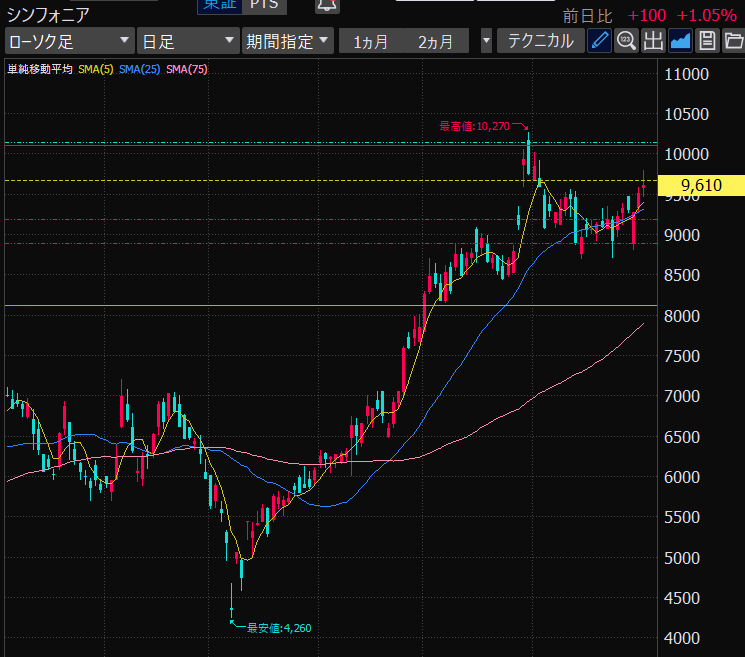Click the alert bell icon
The height and width of the screenshot is (657, 745).
tap(327, 6)
